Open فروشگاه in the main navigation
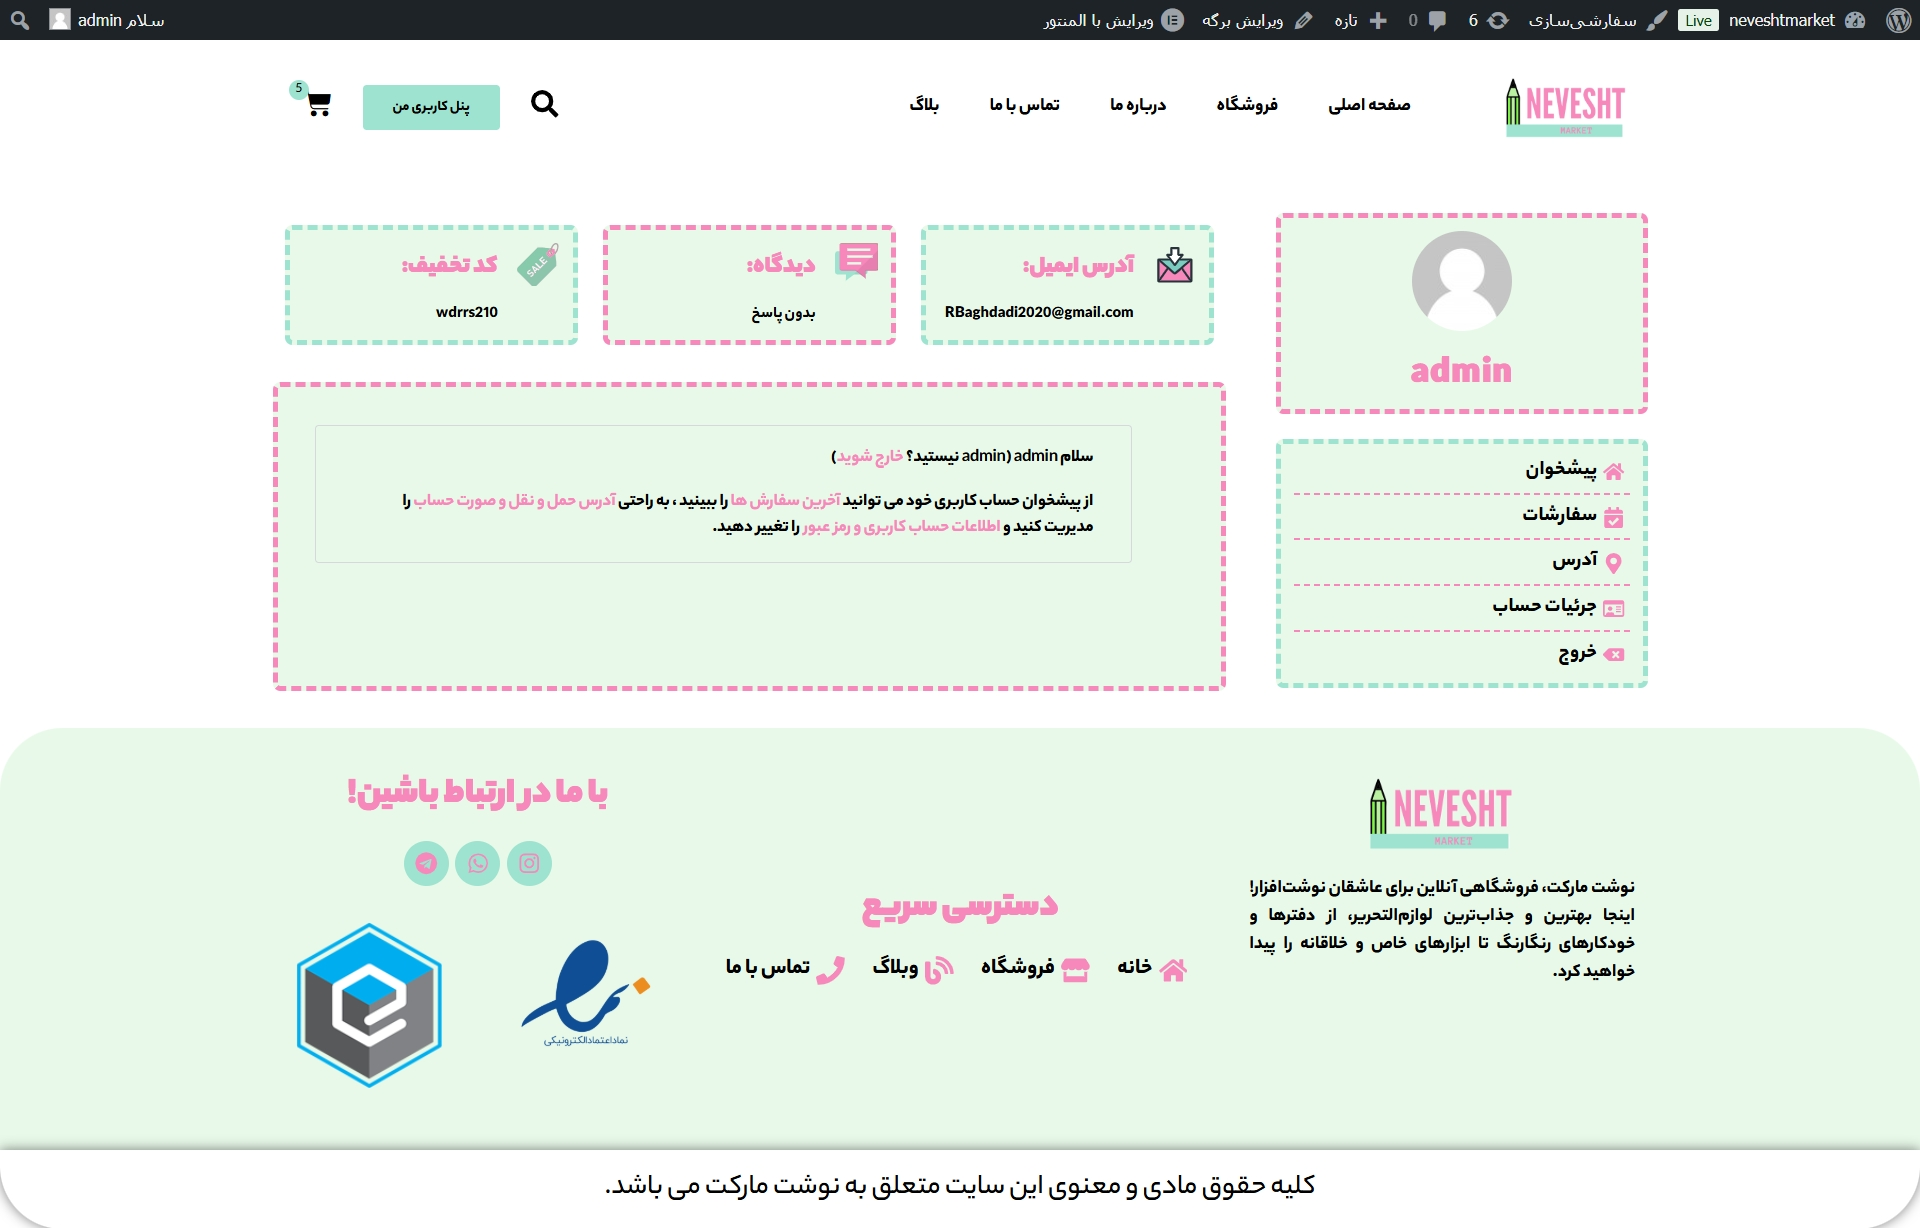This screenshot has height=1228, width=1920. 1247,105
